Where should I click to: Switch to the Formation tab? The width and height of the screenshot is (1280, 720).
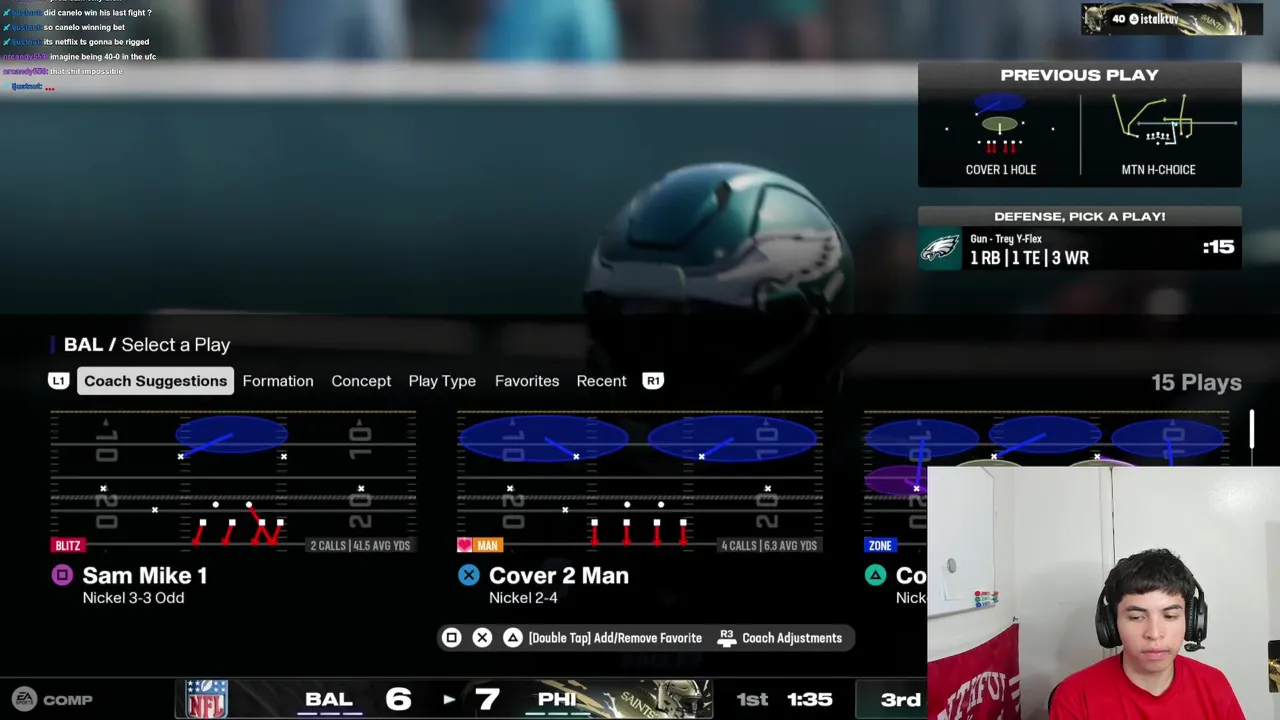tap(278, 381)
